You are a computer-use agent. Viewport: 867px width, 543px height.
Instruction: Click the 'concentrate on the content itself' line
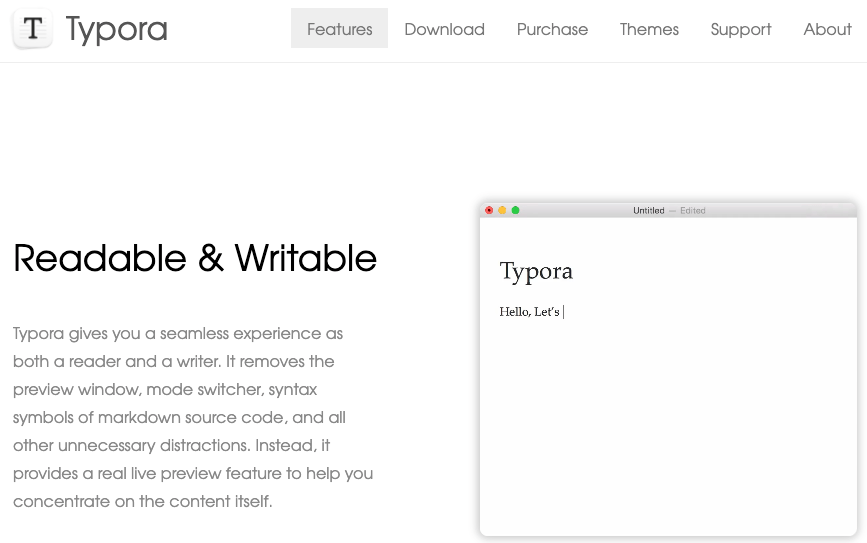tap(142, 501)
